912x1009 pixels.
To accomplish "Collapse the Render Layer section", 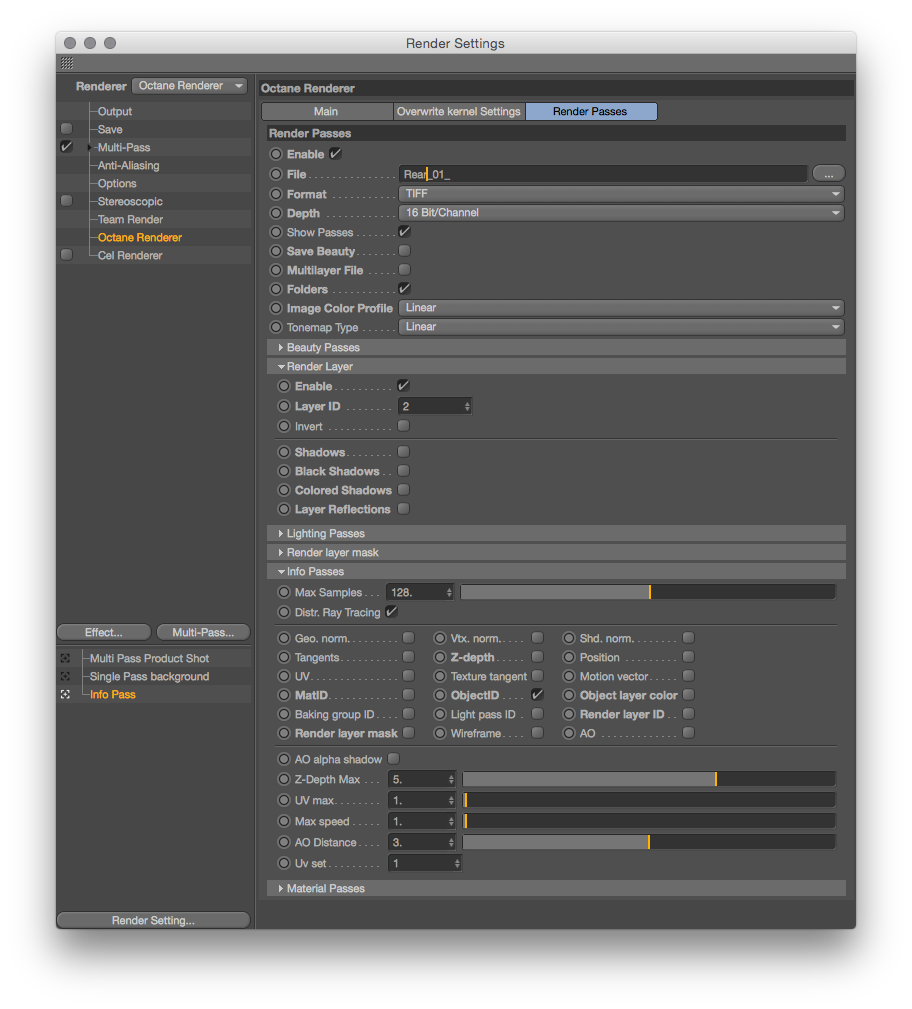I will [x=281, y=366].
